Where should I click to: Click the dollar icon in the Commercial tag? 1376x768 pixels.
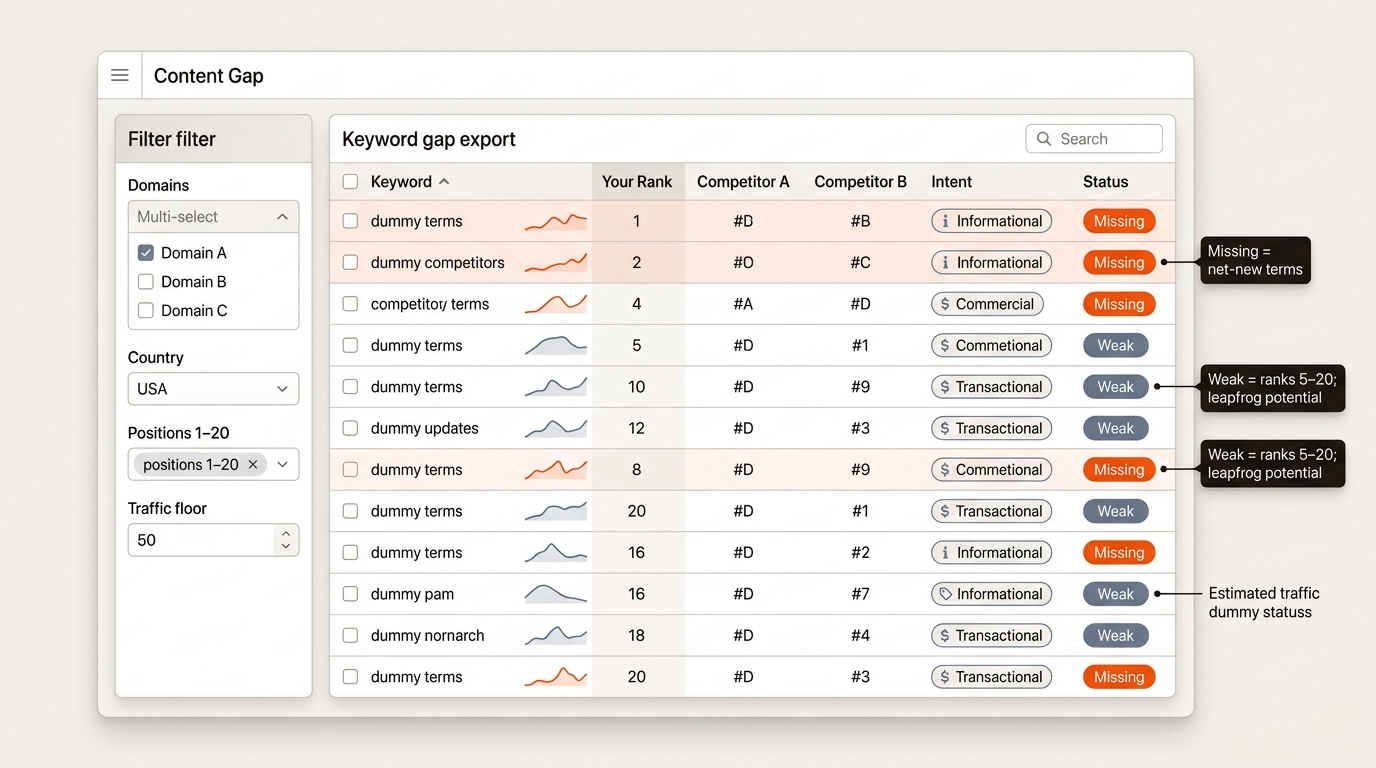point(945,304)
